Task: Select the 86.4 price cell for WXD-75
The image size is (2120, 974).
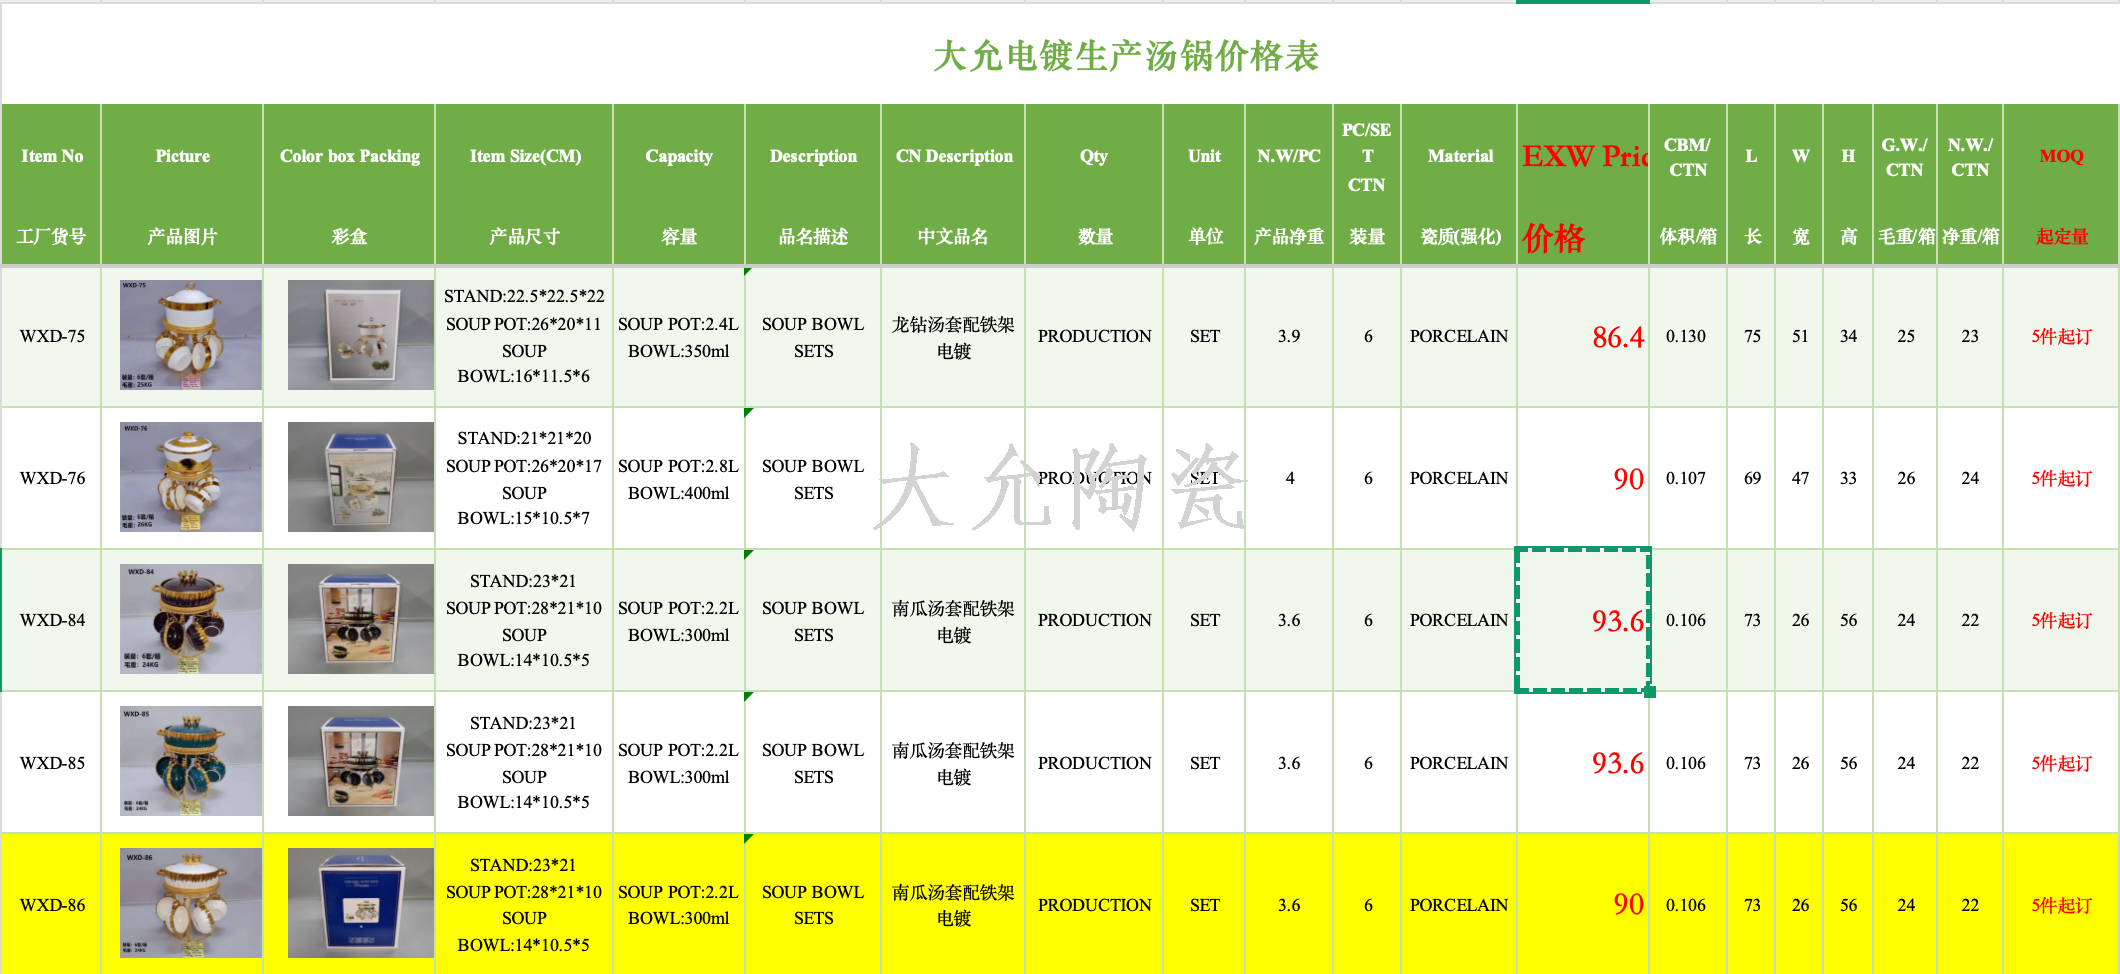Action: (x=1583, y=337)
